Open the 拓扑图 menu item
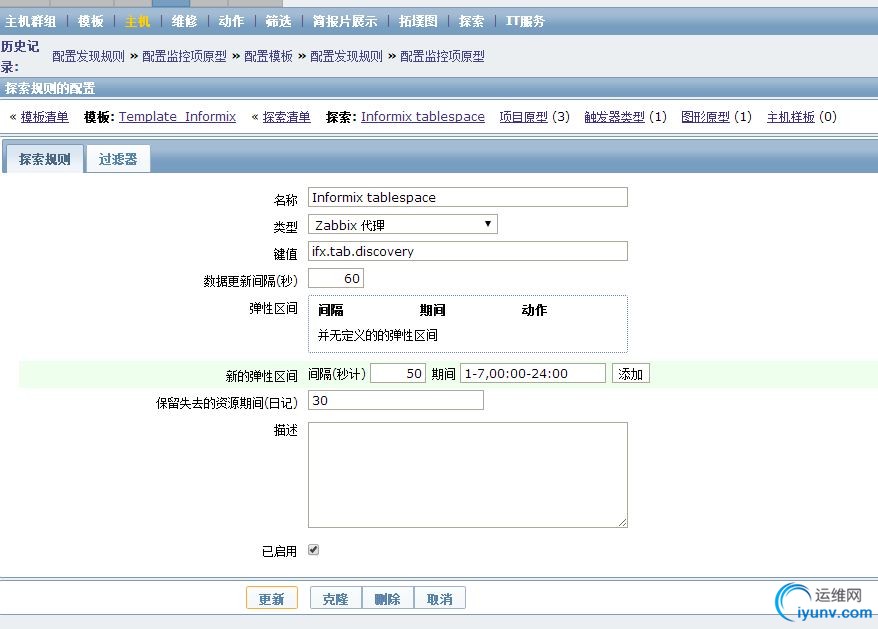 [418, 21]
